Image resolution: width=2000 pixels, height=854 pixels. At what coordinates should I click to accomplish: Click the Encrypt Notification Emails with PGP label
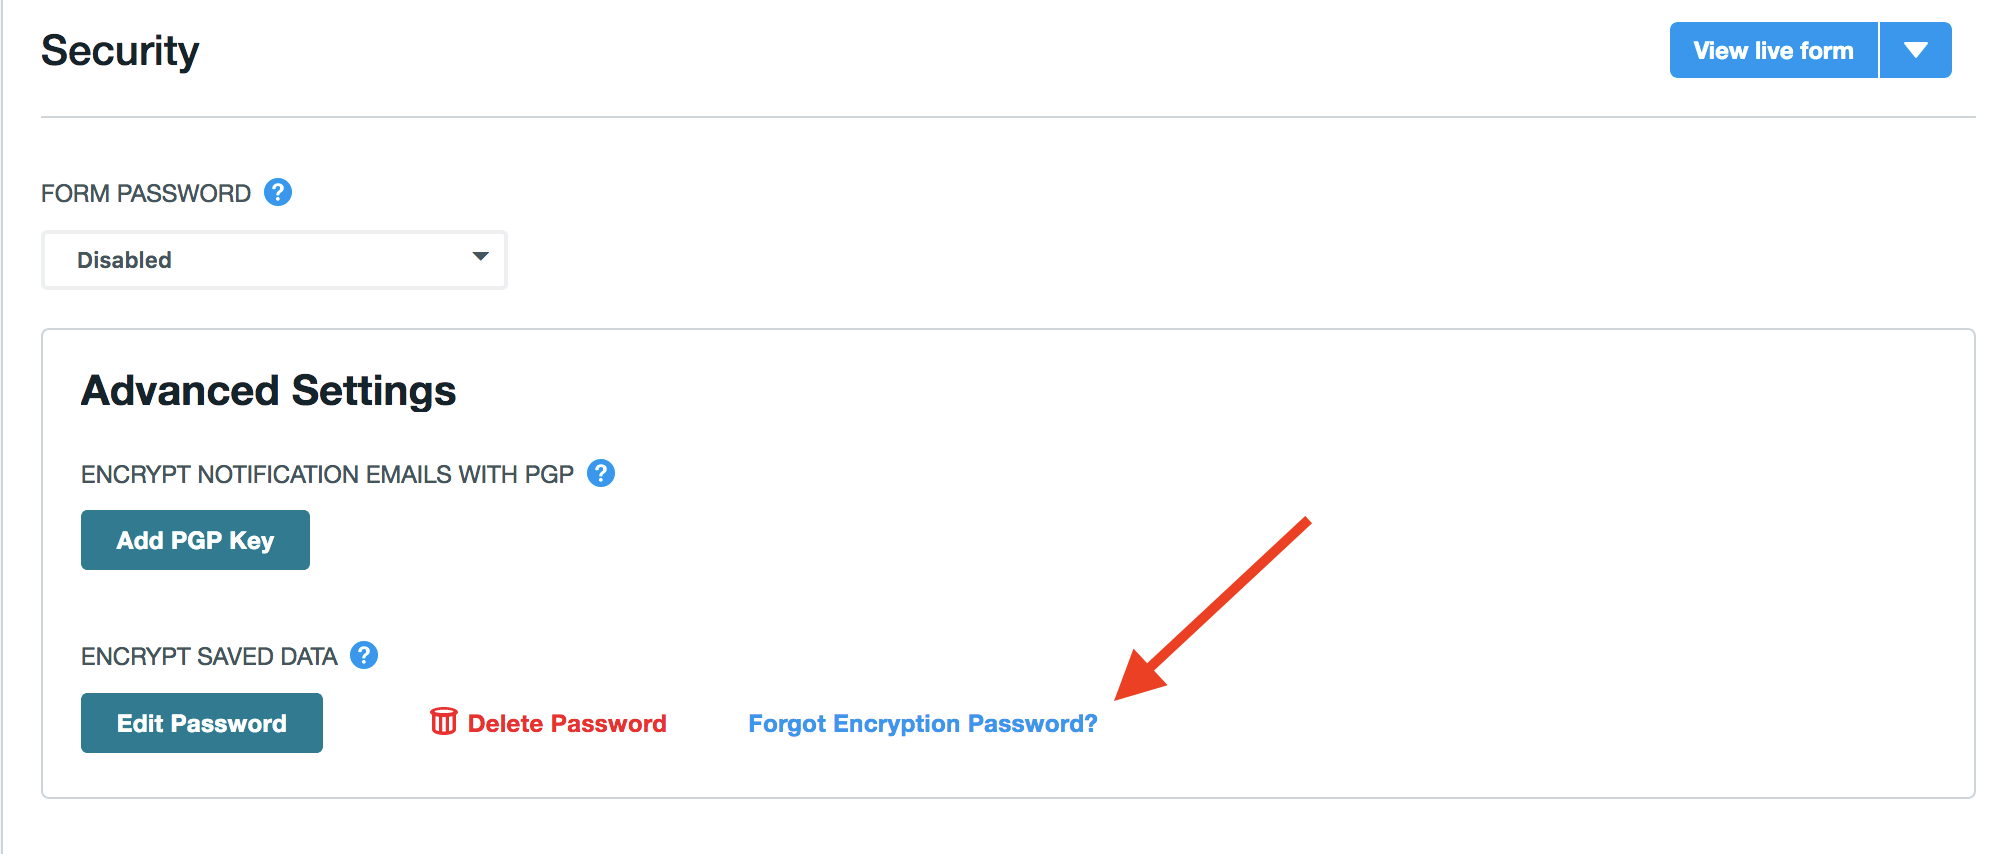tap(327, 474)
